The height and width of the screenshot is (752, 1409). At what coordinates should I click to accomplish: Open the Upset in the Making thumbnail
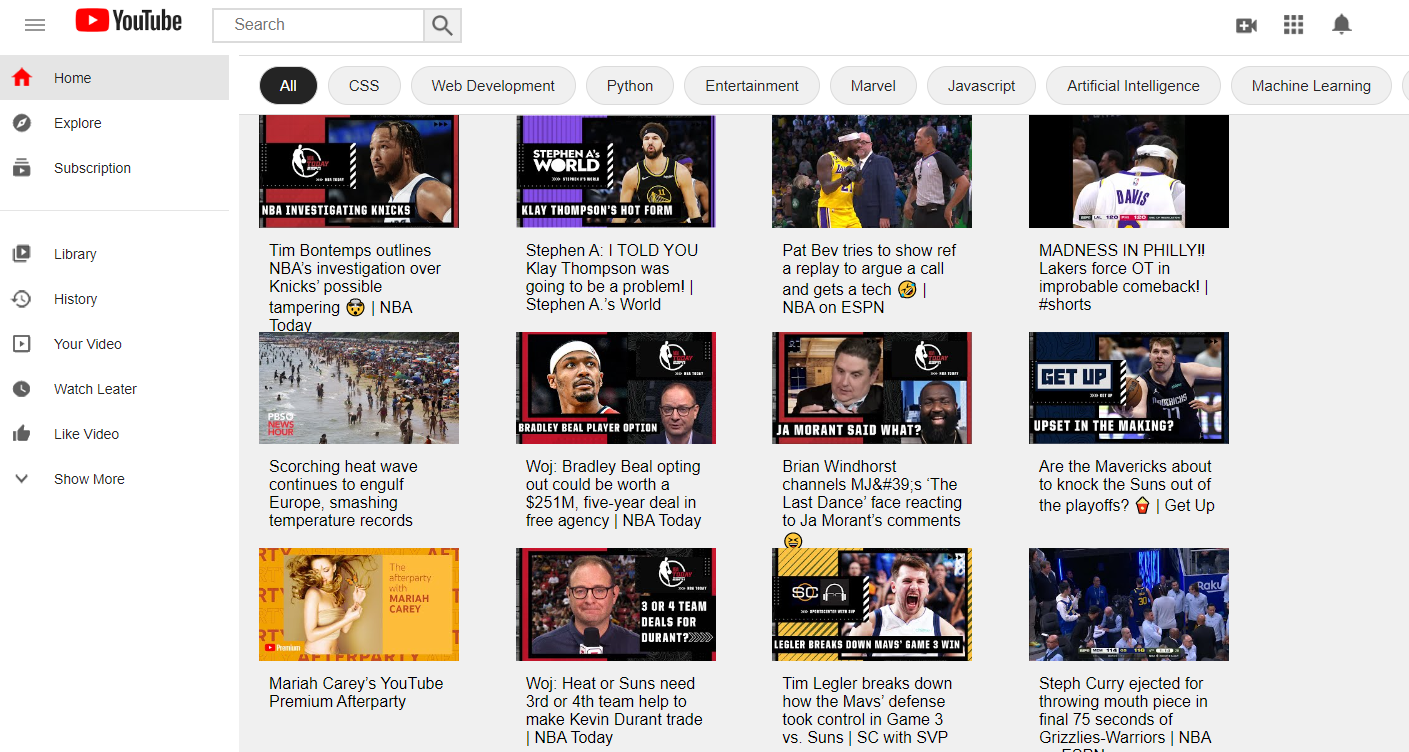1129,388
